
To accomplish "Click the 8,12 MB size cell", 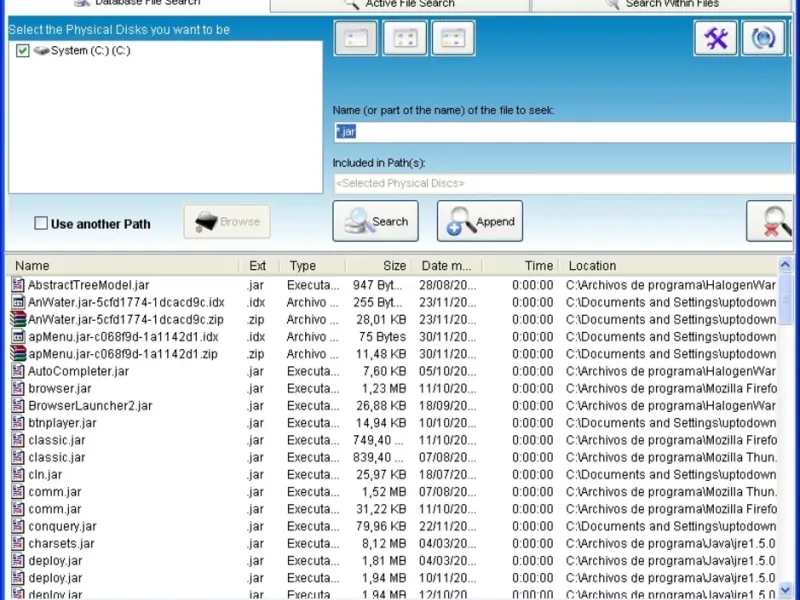I will pyautogui.click(x=384, y=543).
